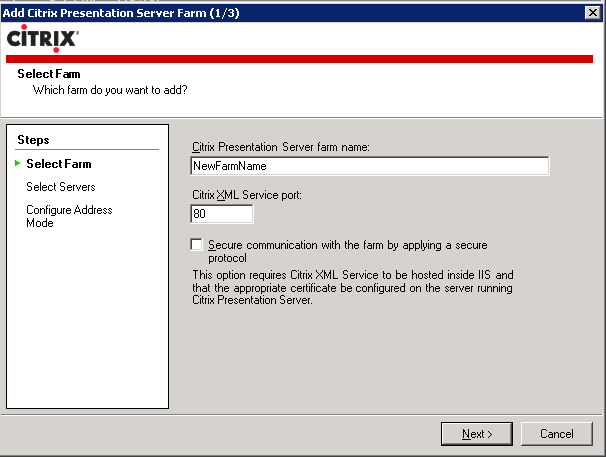Click the Secure communication with the farm label

tap(347, 251)
